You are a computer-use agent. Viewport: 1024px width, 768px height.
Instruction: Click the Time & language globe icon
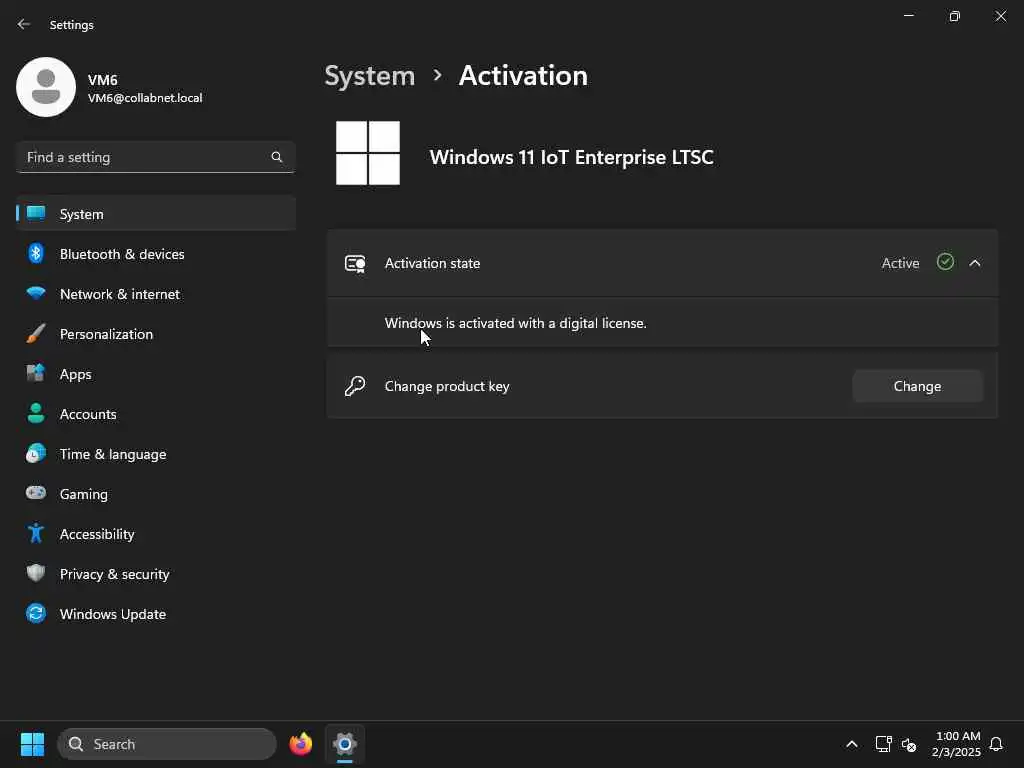click(37, 453)
